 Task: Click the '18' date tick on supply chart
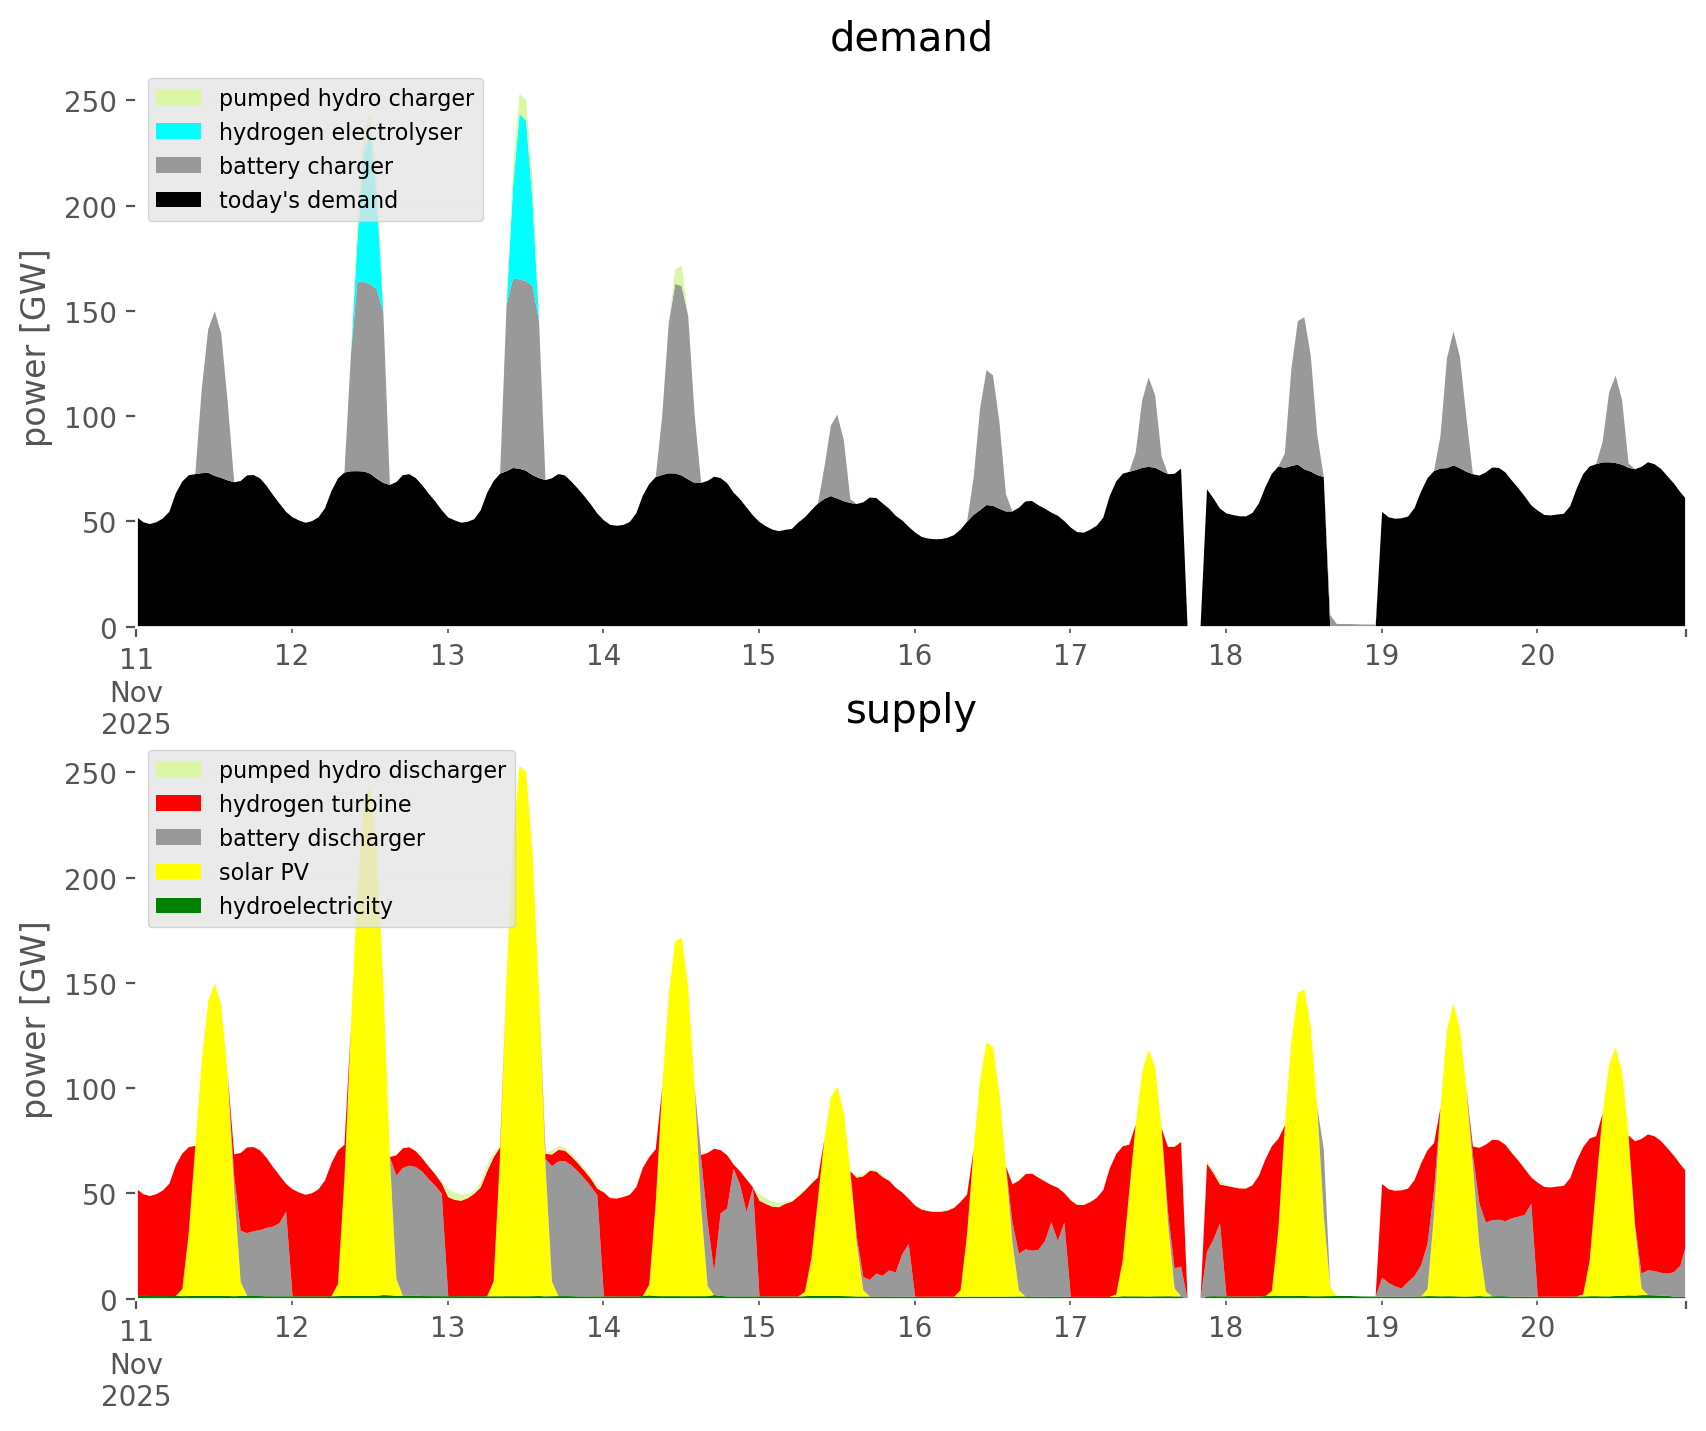[x=1225, y=1328]
